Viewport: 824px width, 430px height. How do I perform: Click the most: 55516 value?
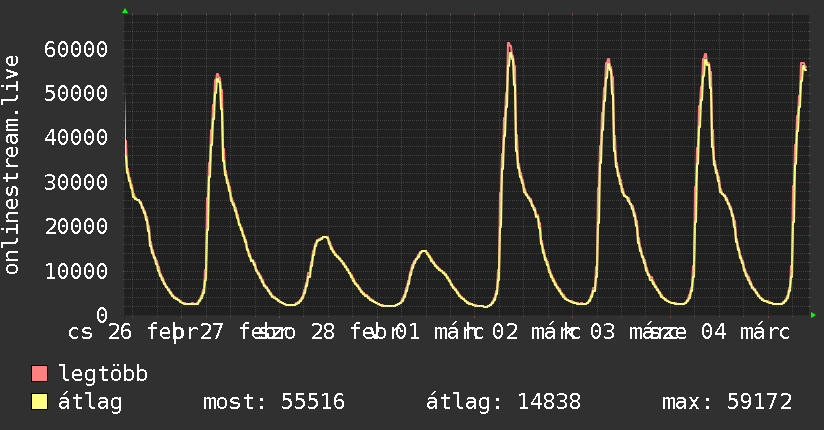point(274,402)
